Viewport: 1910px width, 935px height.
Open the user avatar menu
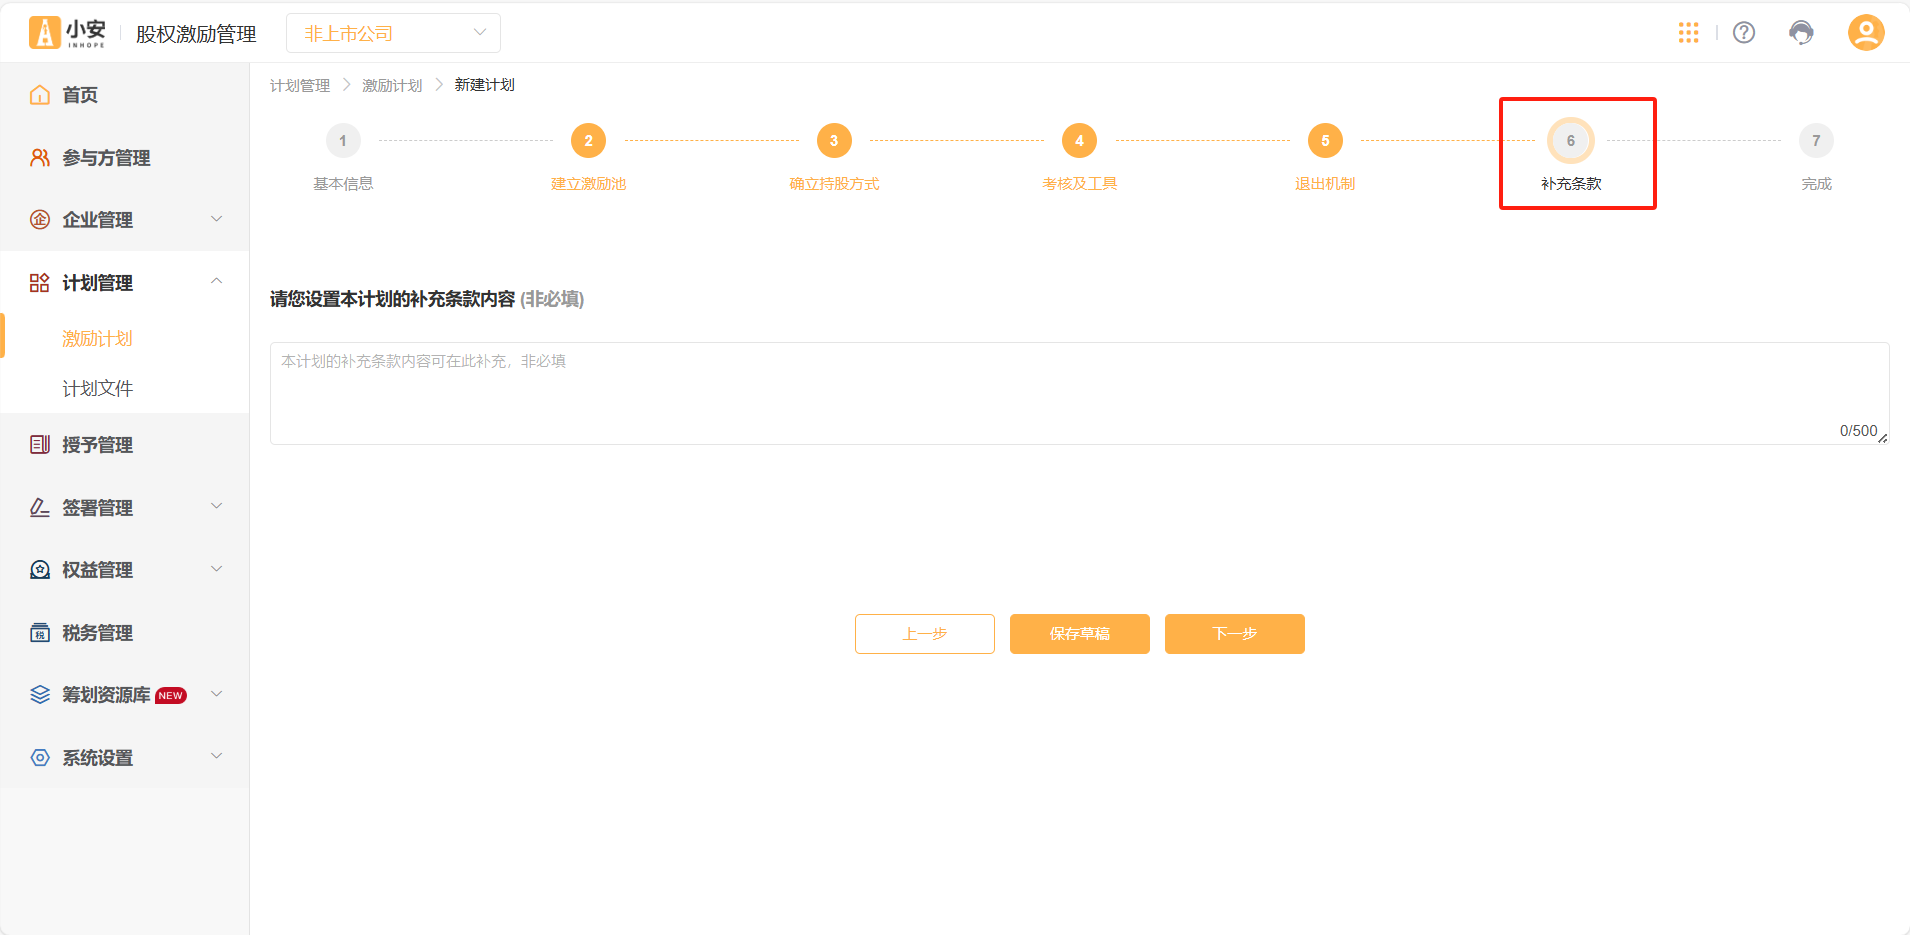[1866, 33]
